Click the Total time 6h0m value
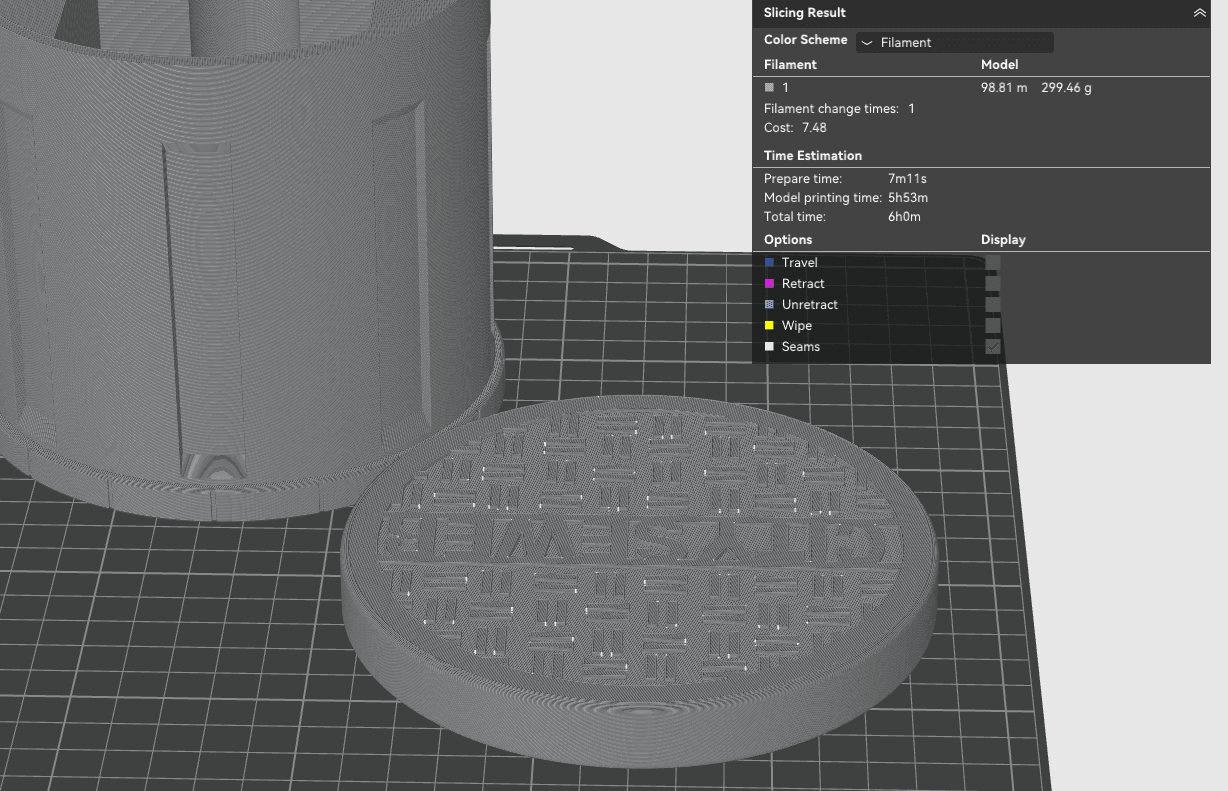Viewport: 1228px width, 791px height. pos(904,217)
